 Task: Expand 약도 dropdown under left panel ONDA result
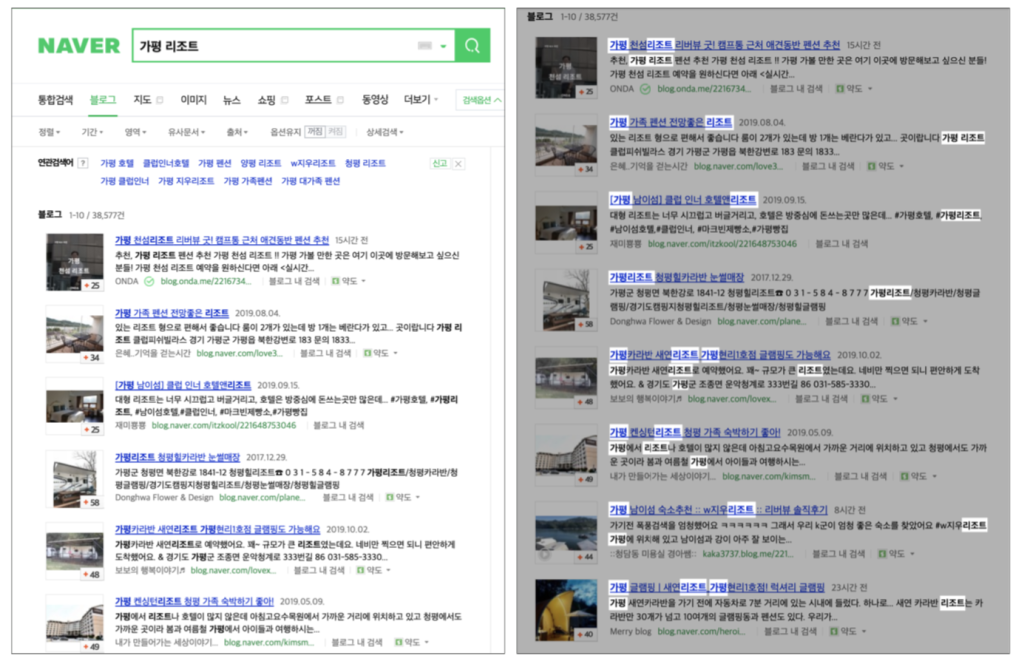(364, 281)
